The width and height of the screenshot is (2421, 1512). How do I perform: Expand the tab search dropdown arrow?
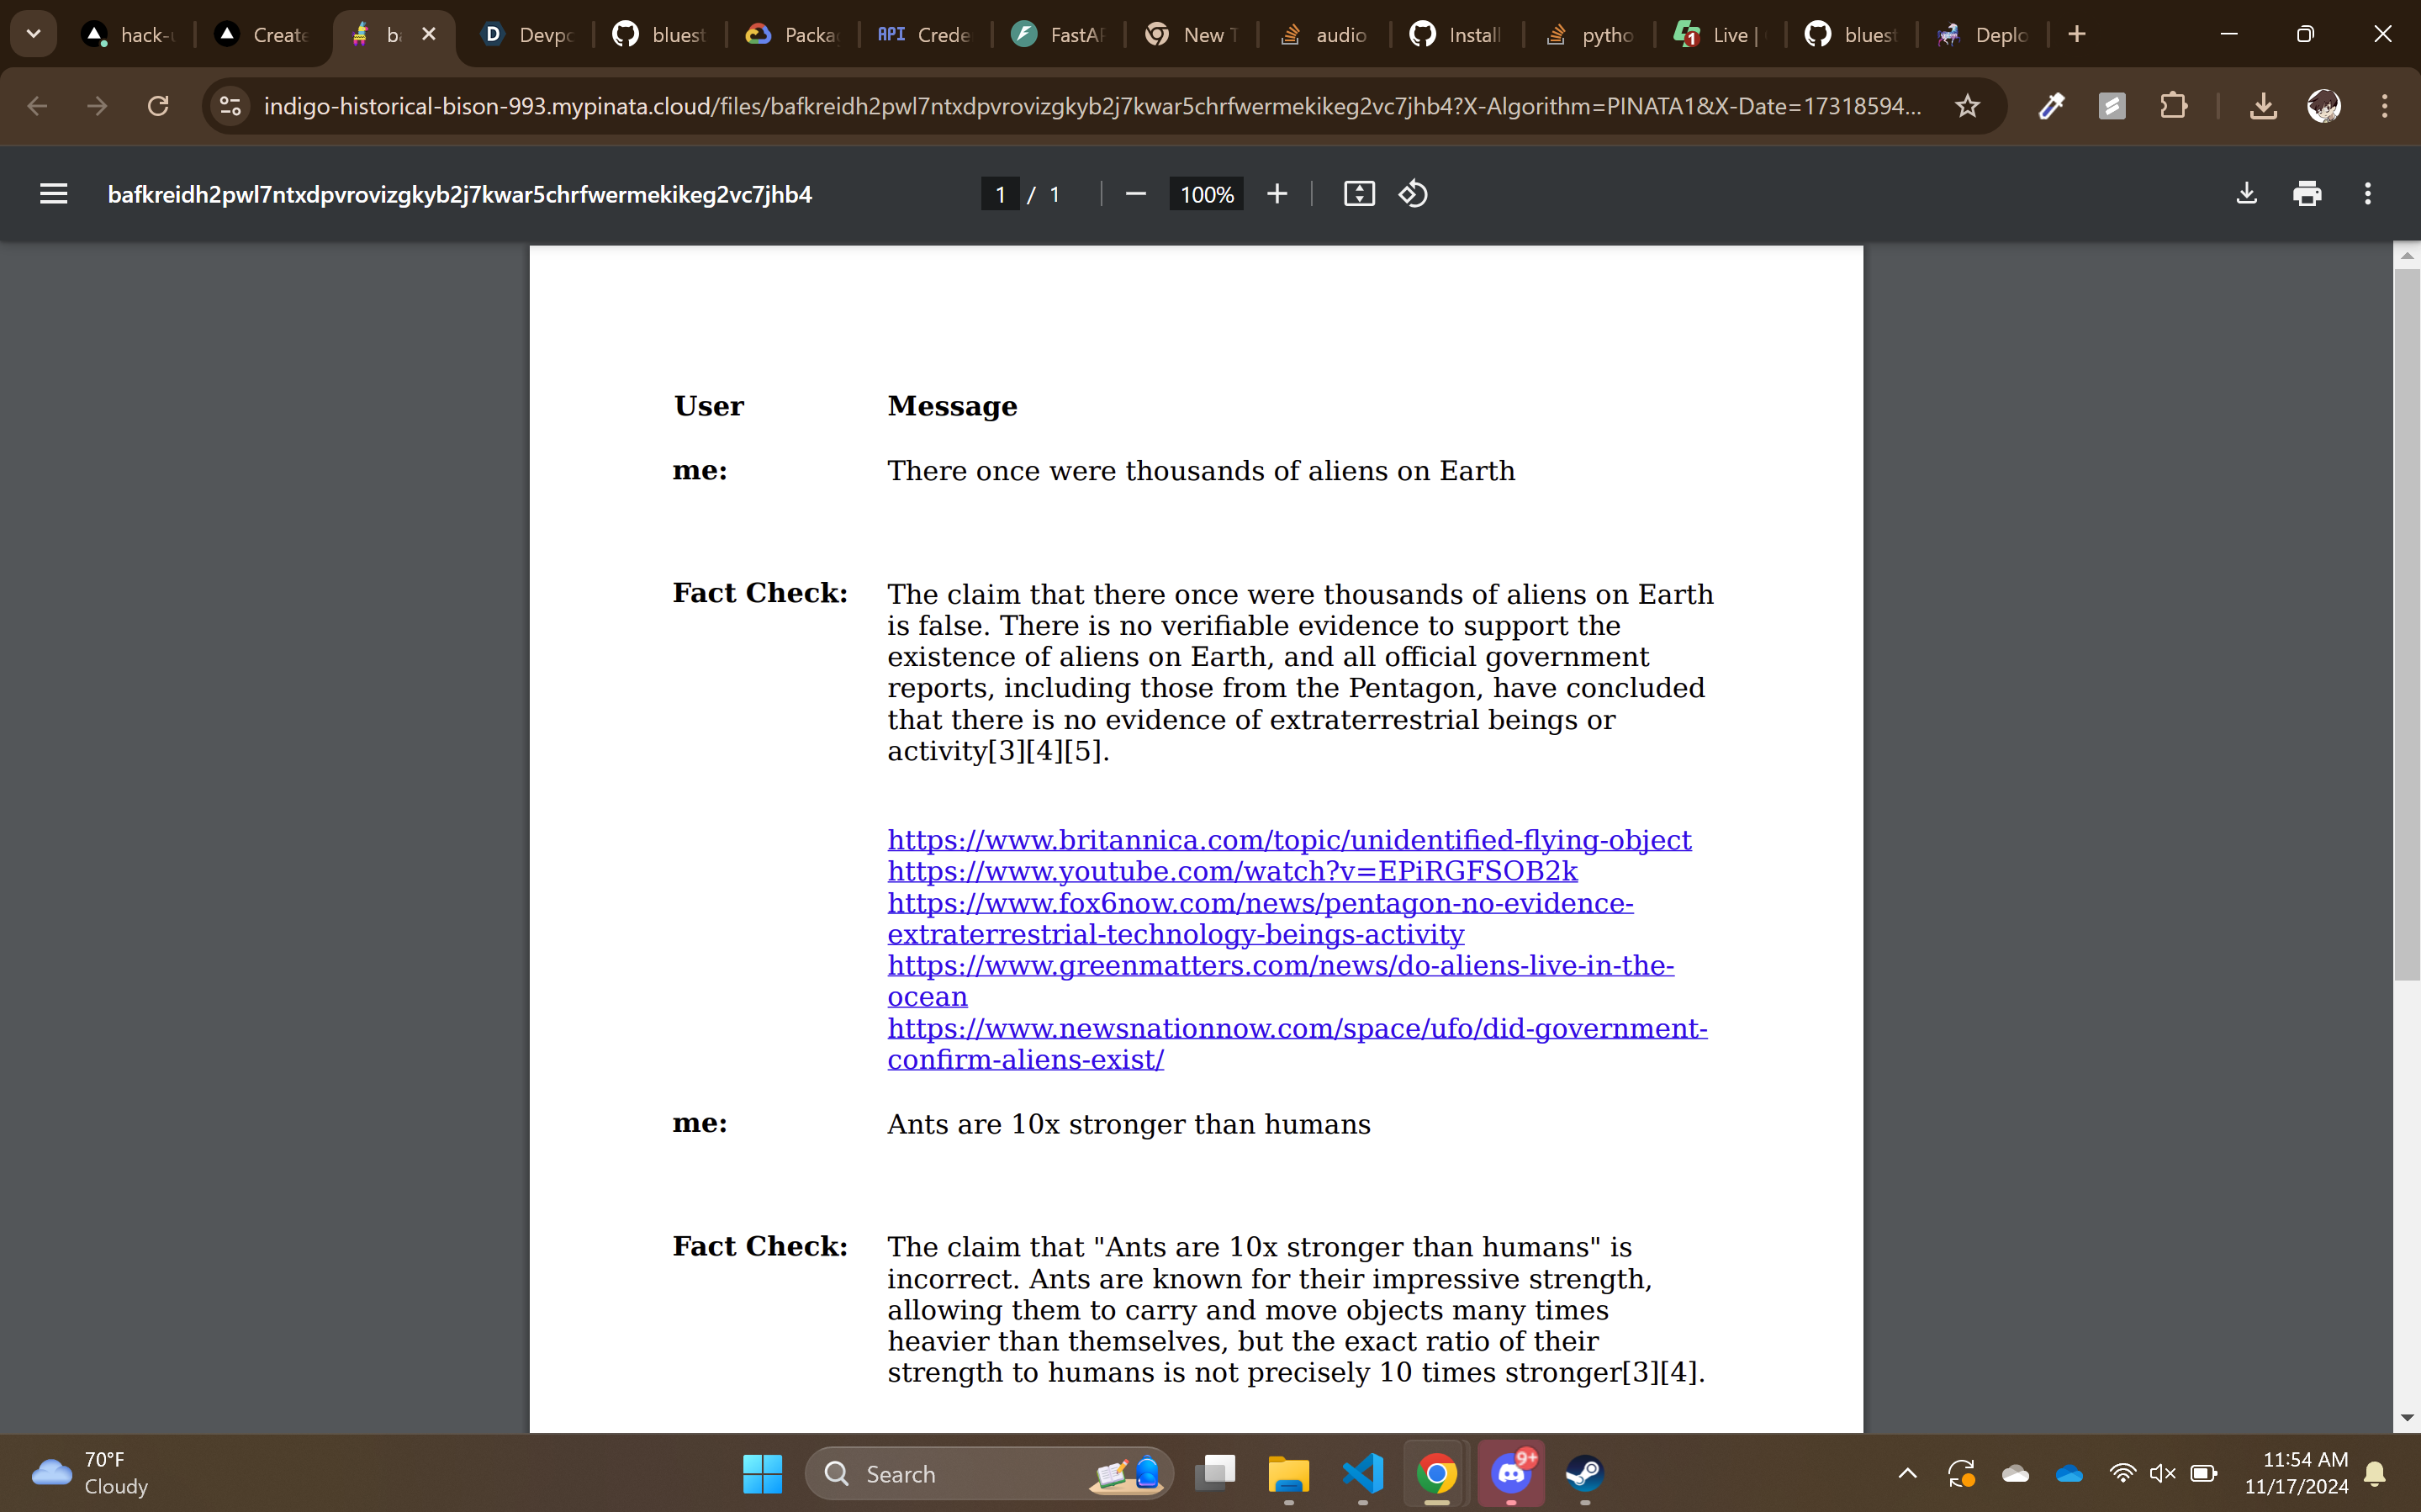pos(33,35)
